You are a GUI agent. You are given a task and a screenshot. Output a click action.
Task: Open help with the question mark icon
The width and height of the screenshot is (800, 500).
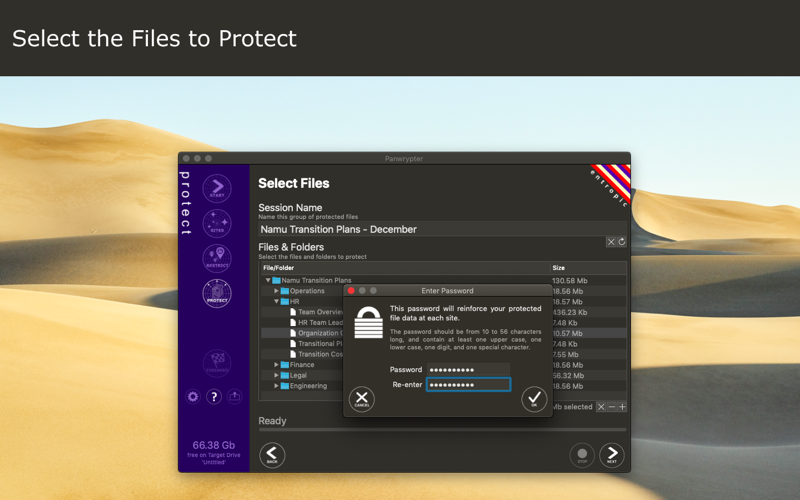[x=214, y=396]
